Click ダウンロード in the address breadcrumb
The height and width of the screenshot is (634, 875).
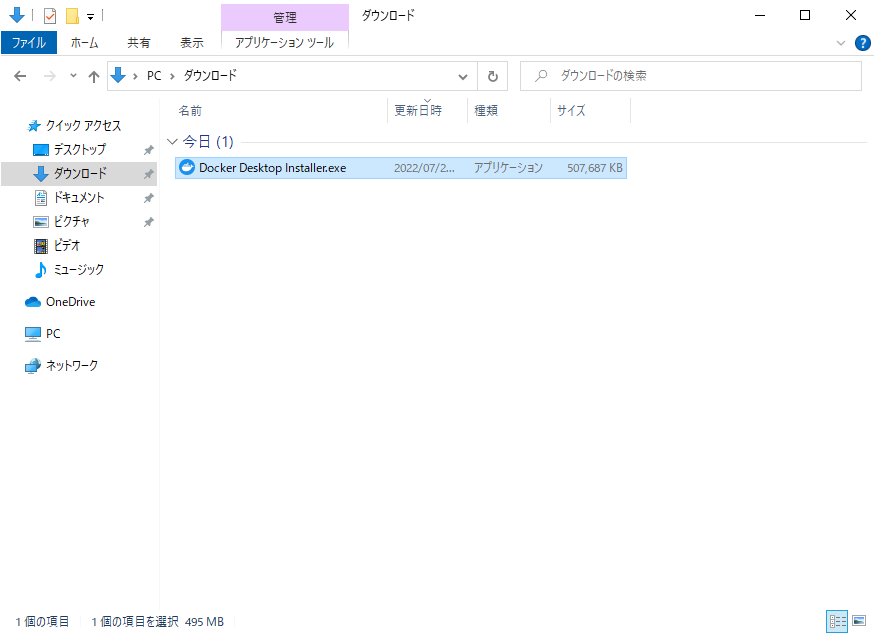pos(210,75)
